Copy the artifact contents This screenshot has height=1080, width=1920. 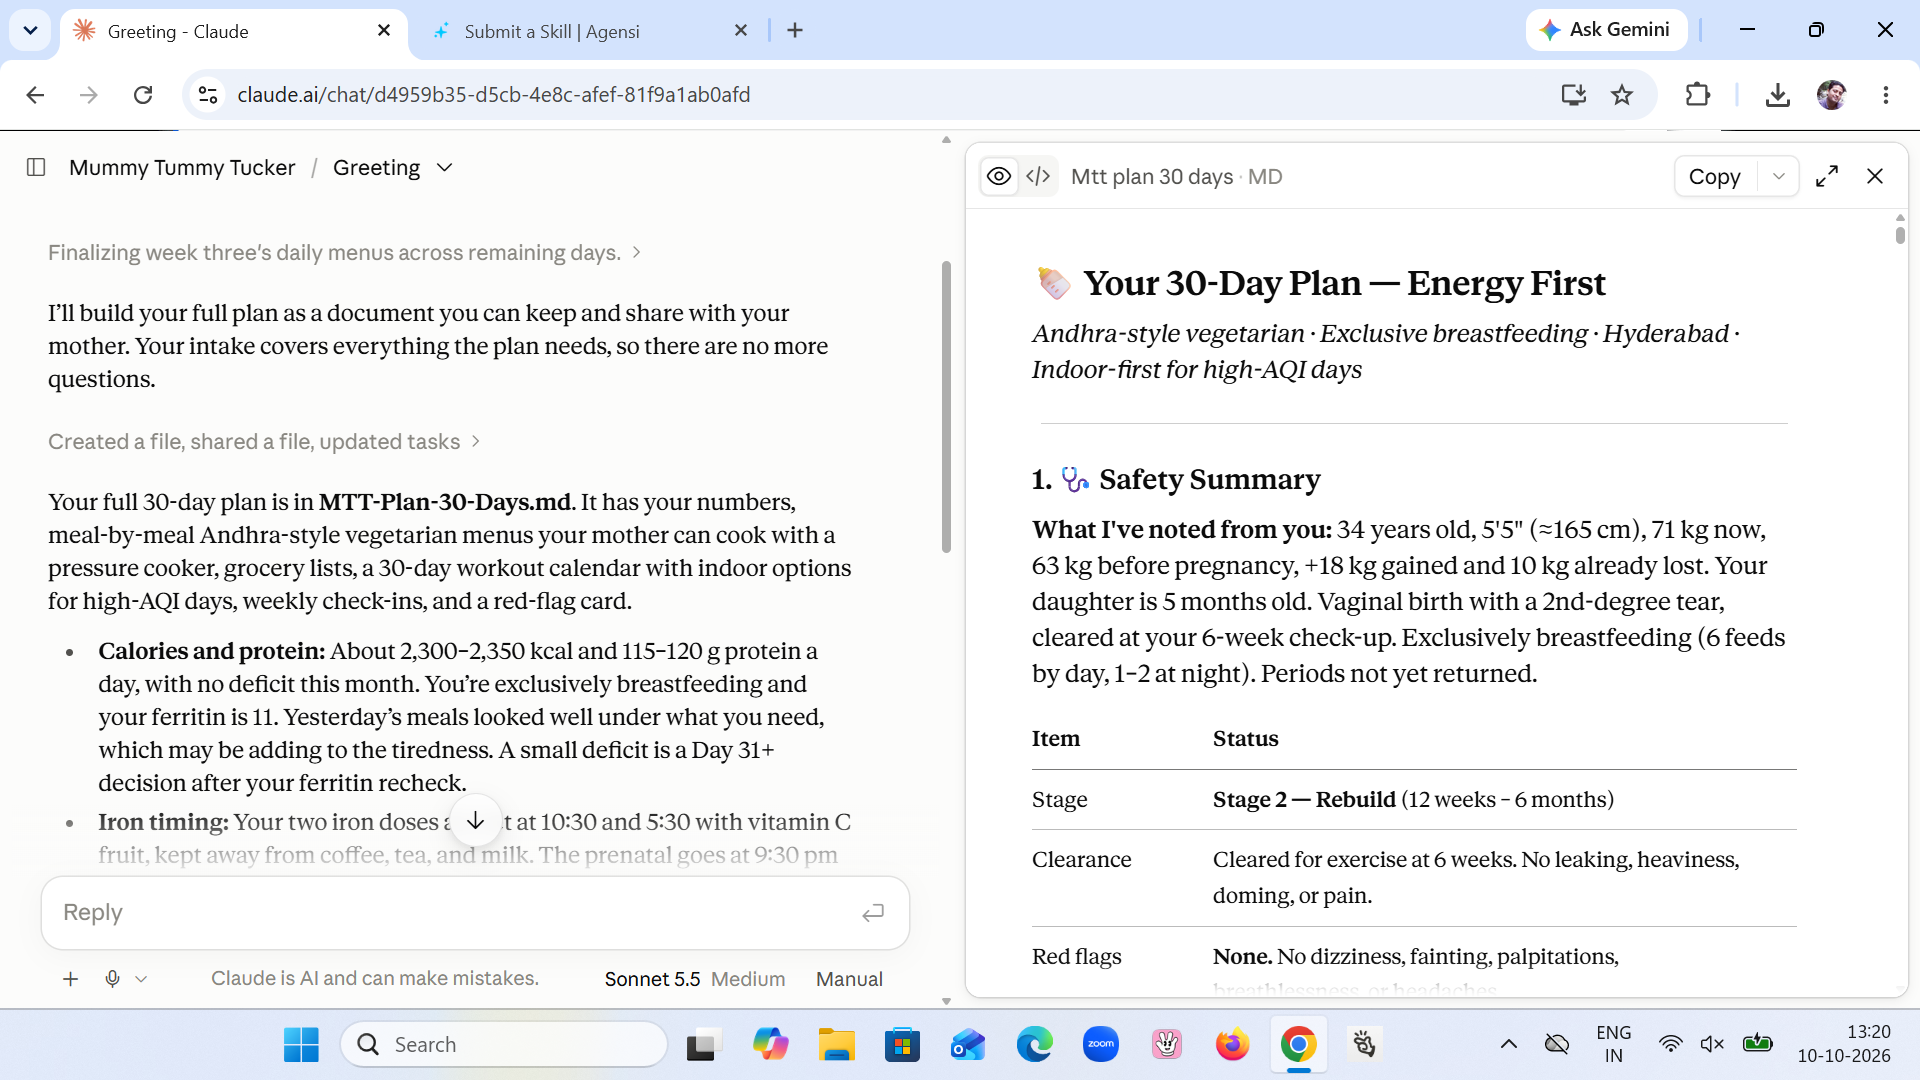tap(1715, 177)
